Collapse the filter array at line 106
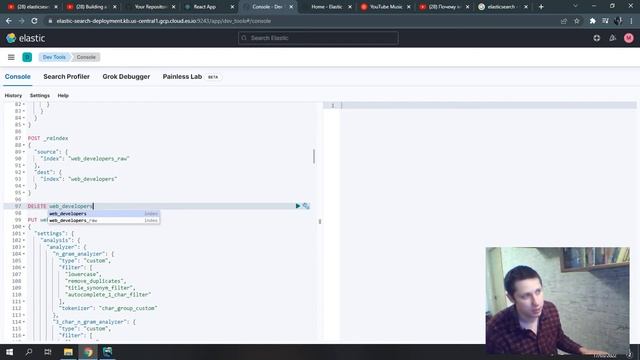This screenshot has height=360, width=640. click(x=24, y=267)
